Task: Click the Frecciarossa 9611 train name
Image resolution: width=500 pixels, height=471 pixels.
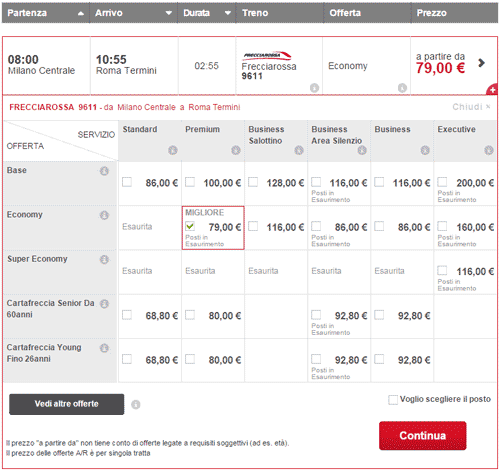Action: click(x=269, y=71)
